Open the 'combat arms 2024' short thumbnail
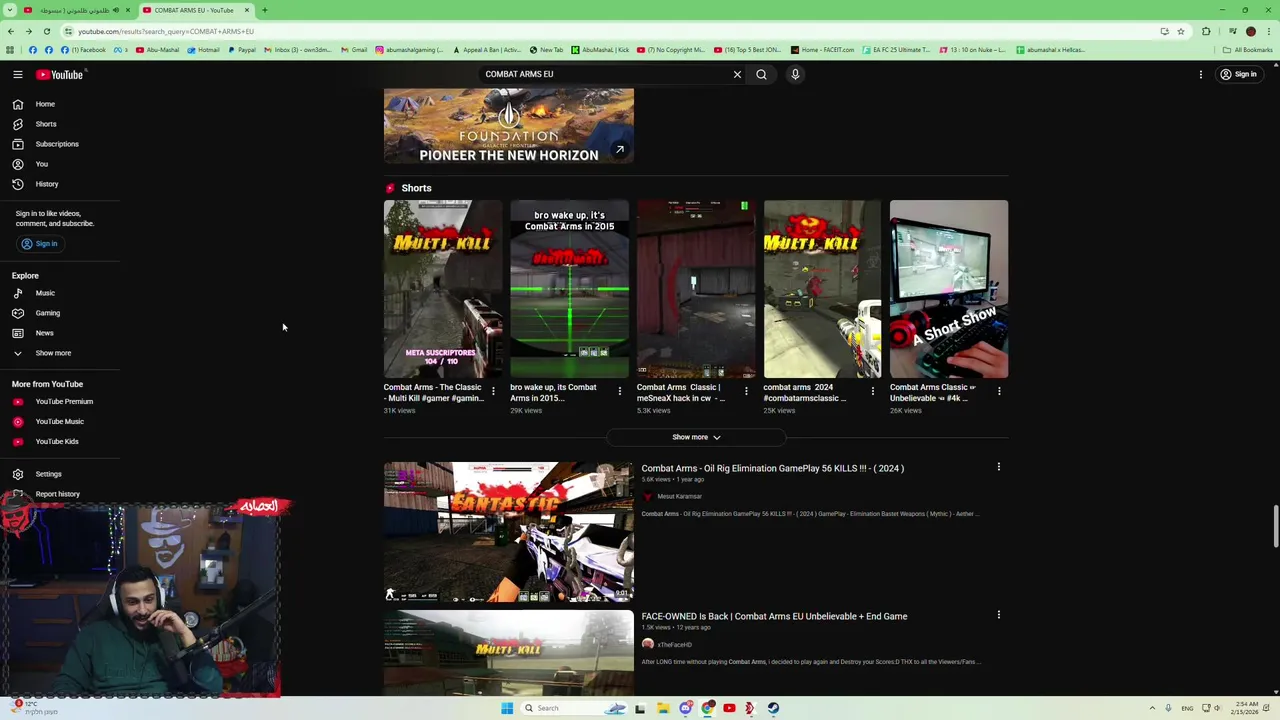 [822, 289]
